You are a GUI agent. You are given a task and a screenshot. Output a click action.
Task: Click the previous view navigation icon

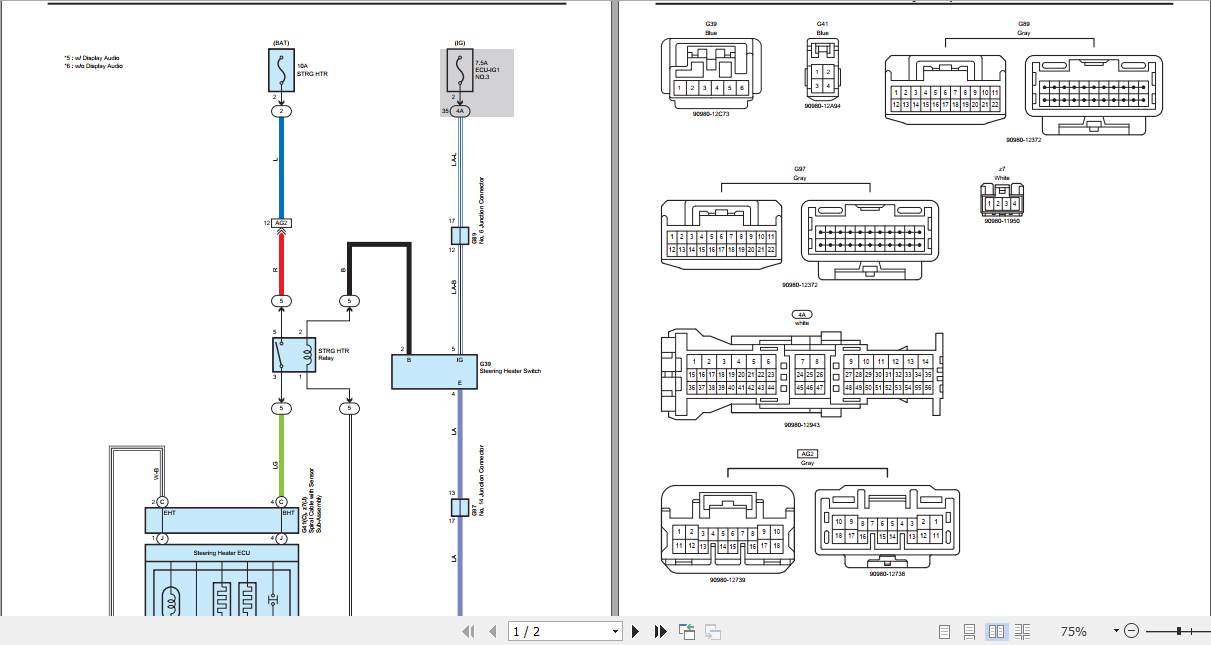[687, 631]
